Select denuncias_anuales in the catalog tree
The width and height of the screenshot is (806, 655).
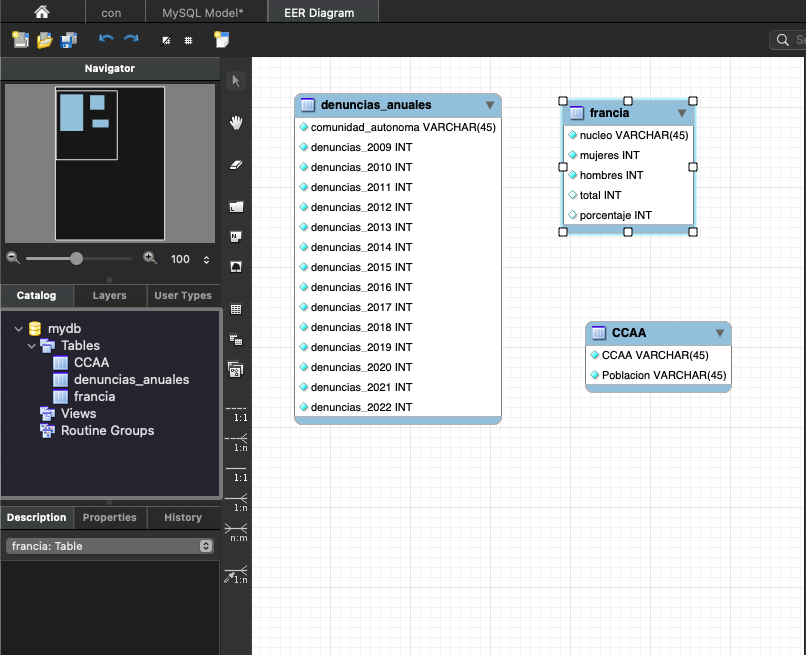pyautogui.click(x=130, y=379)
